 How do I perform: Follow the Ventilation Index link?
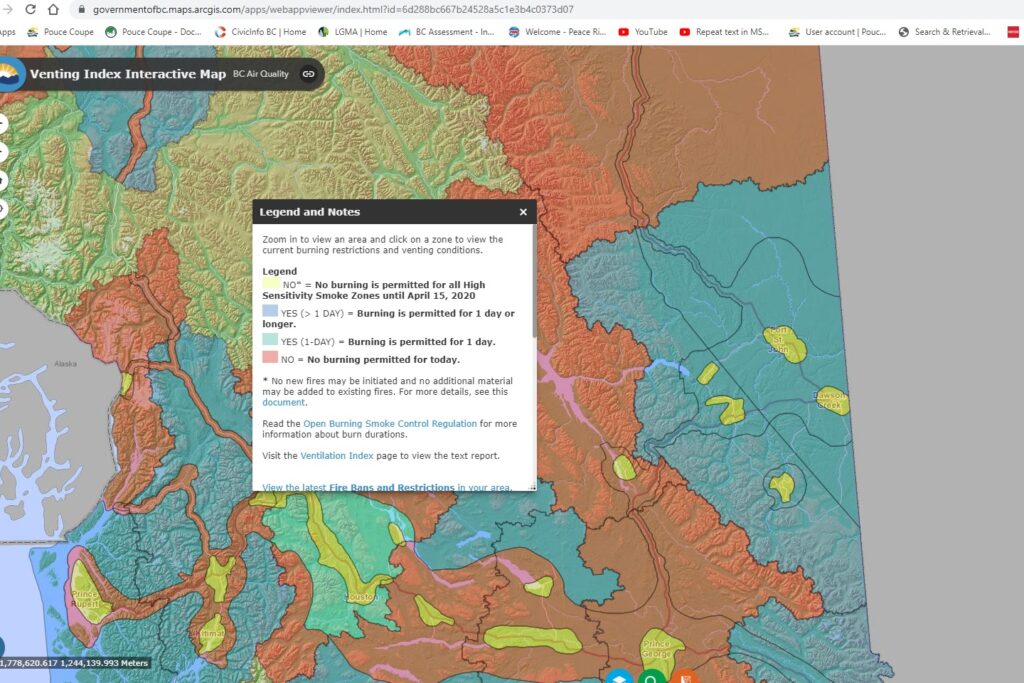pos(336,456)
